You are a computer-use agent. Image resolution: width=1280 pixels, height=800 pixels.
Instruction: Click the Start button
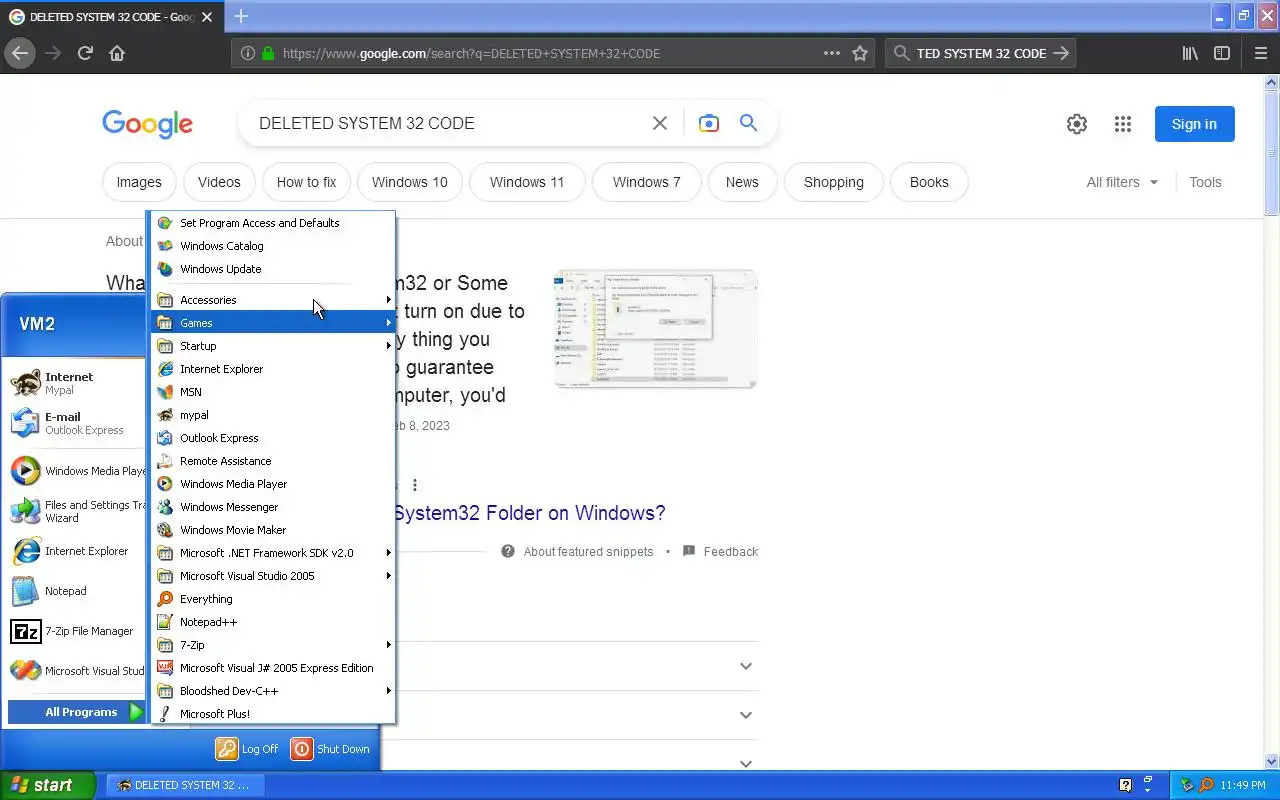click(x=47, y=785)
